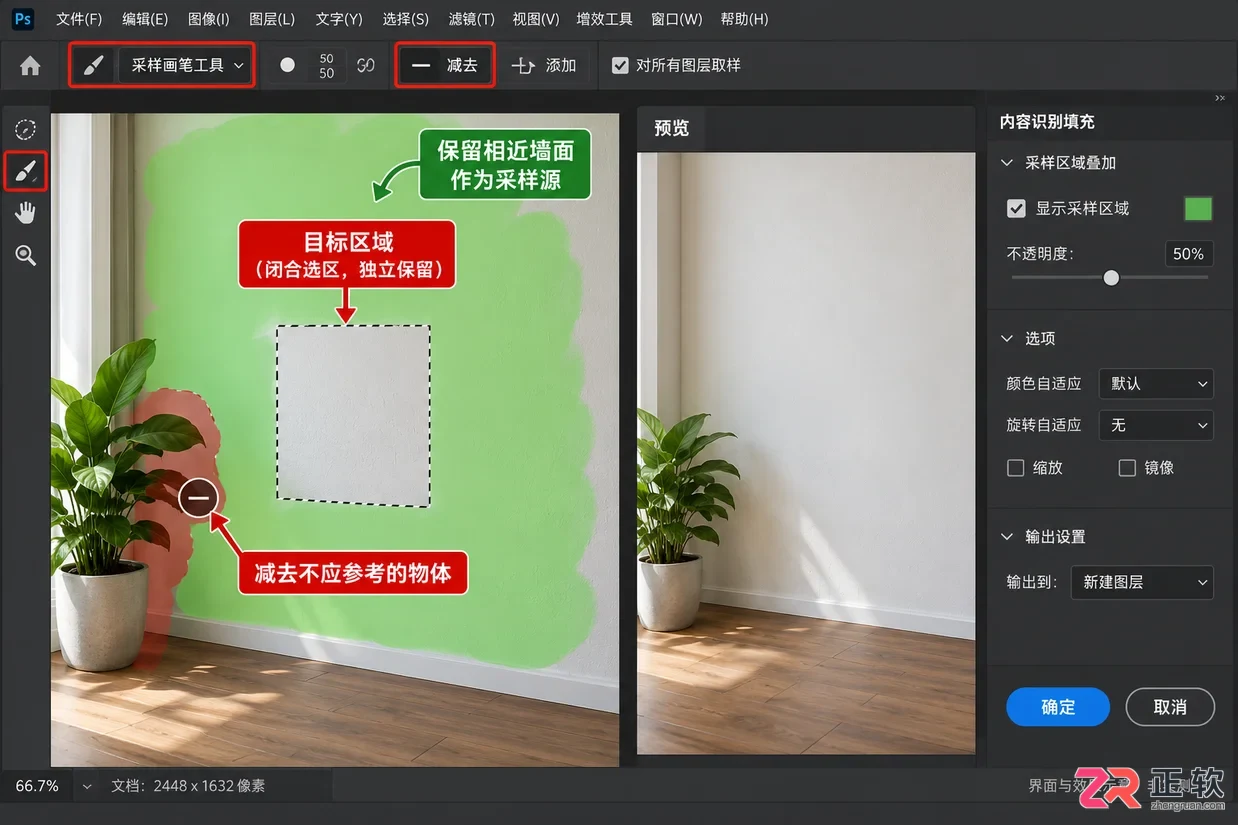Screen dimensions: 1238x825
Task: Click the 66.7% zoom value field
Action: coord(37,786)
